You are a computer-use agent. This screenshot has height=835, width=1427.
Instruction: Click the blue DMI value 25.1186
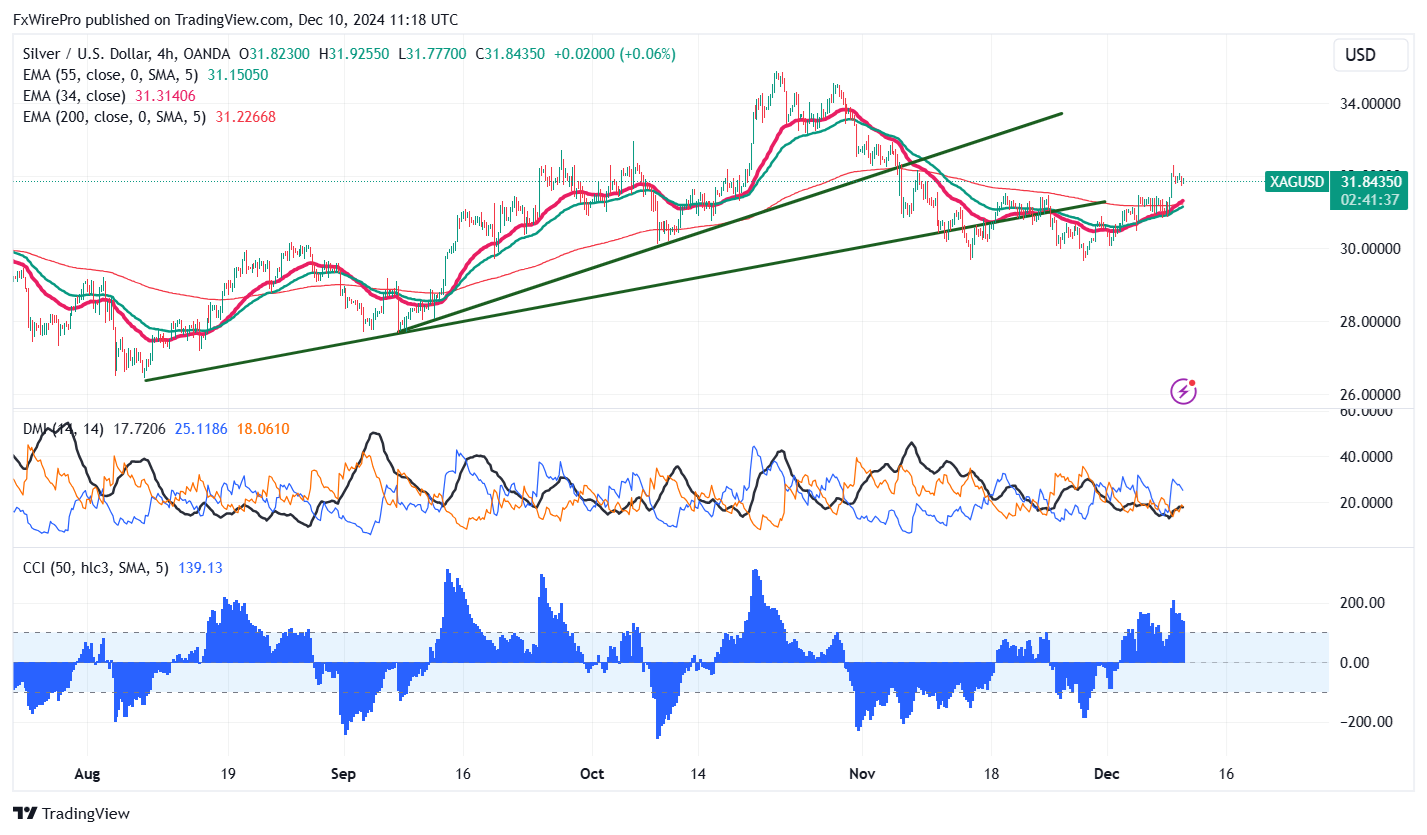coord(201,429)
